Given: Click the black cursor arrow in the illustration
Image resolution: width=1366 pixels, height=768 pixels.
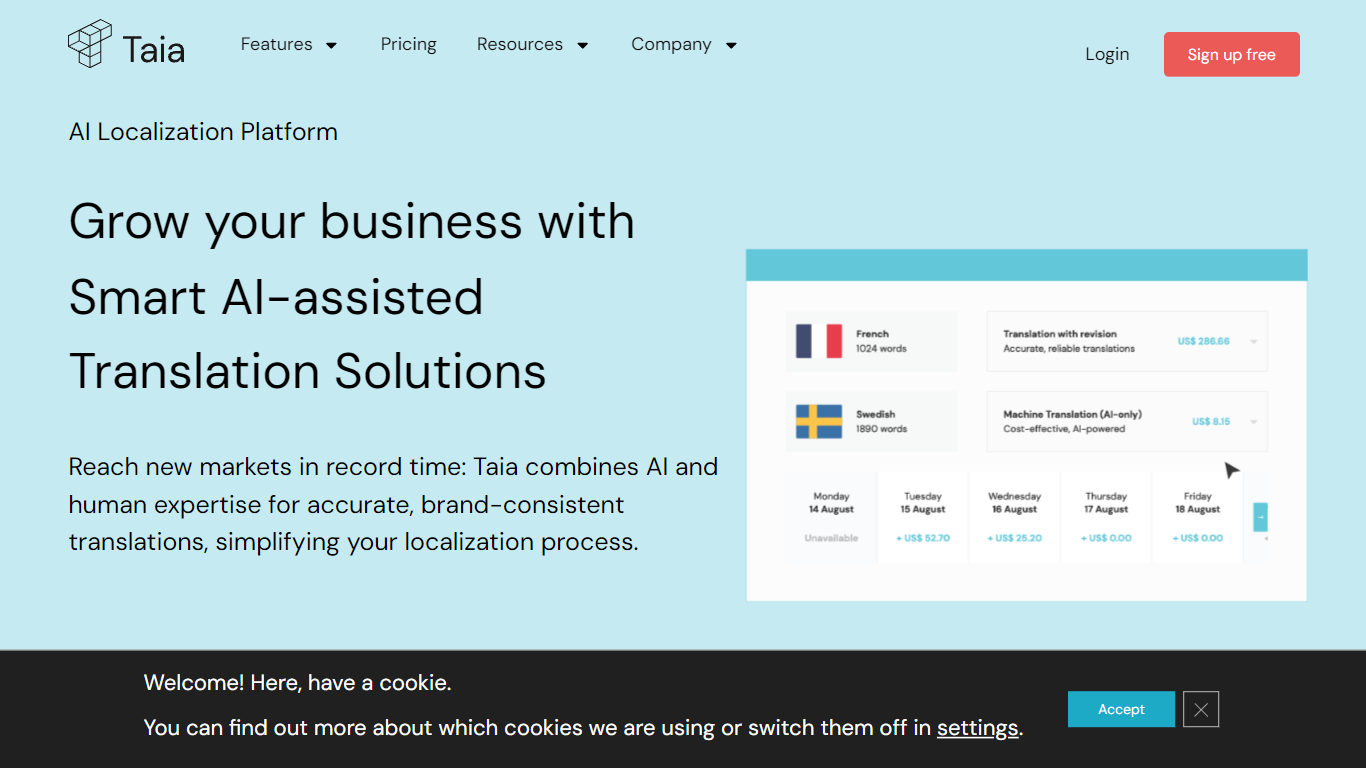Looking at the screenshot, I should (x=1232, y=470).
